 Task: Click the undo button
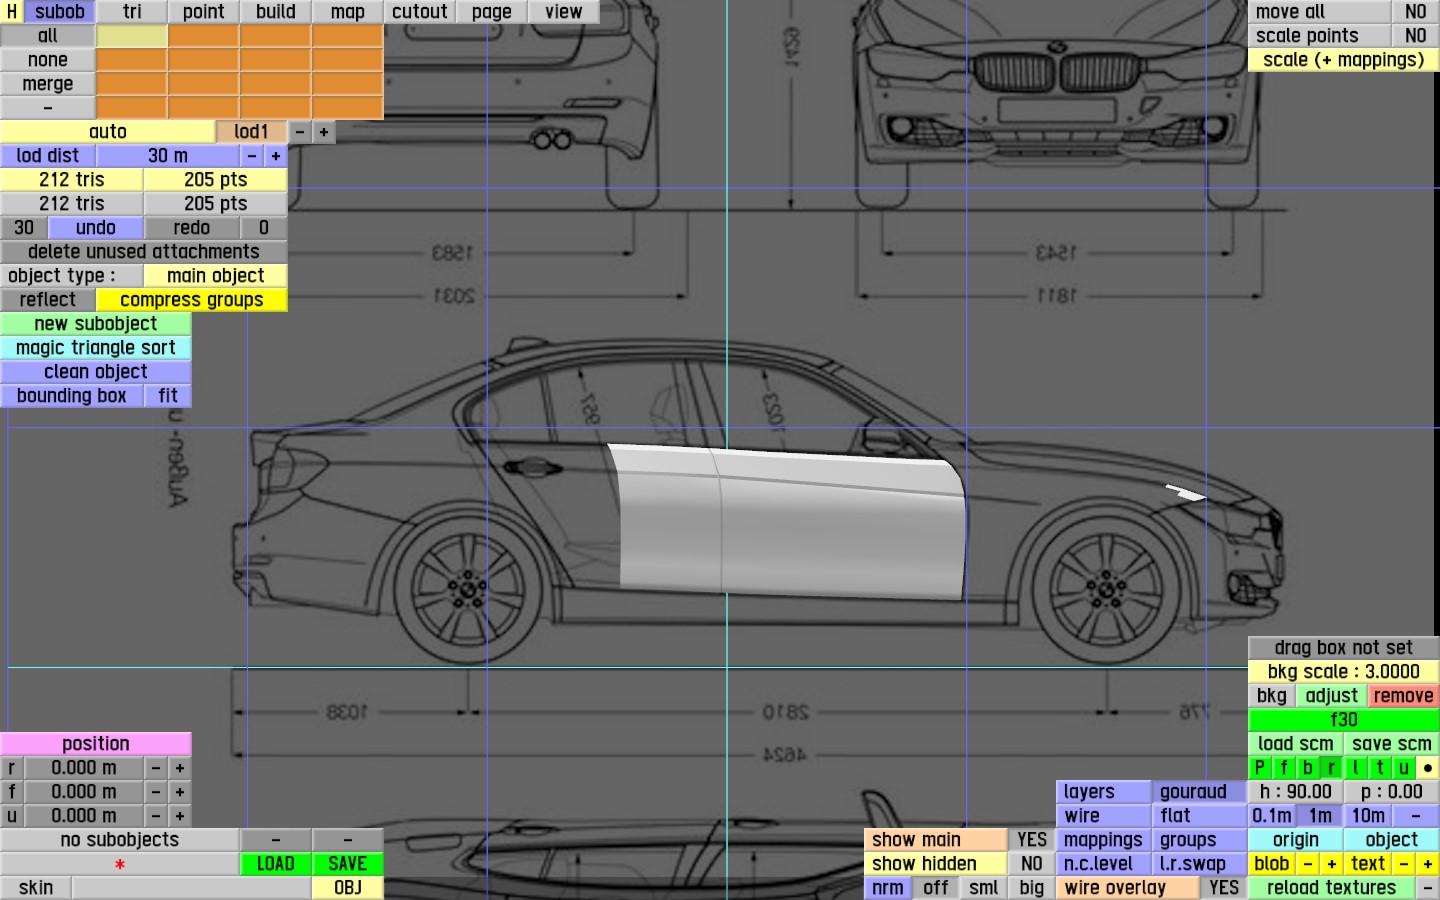(96, 228)
